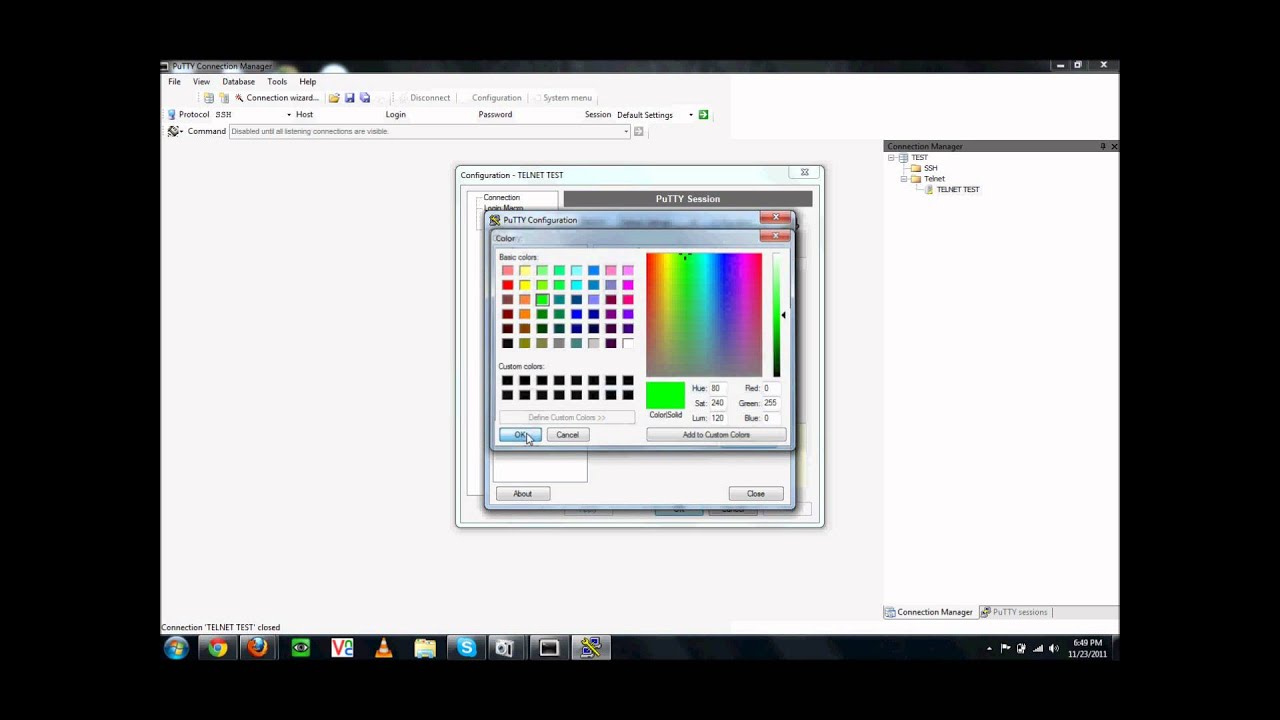Screen dimensions: 1280x720
Task: Open the Command history dropdown arrow
Action: [626, 131]
